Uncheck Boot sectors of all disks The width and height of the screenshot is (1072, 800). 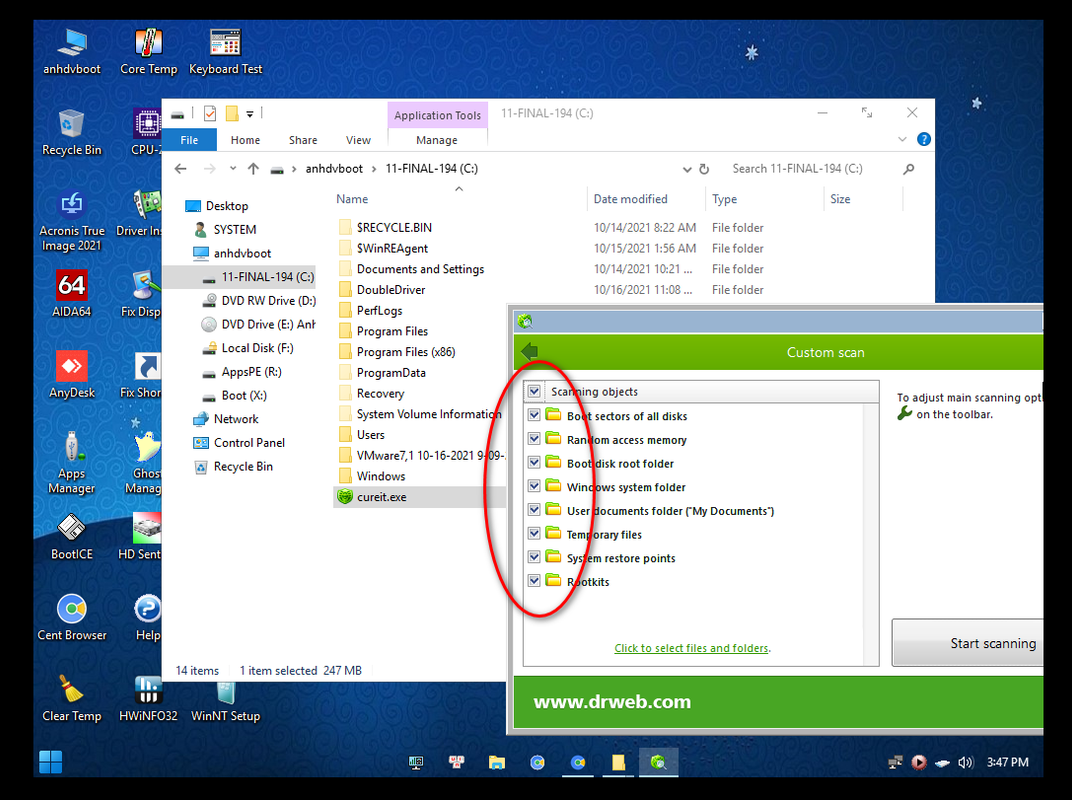coord(534,415)
